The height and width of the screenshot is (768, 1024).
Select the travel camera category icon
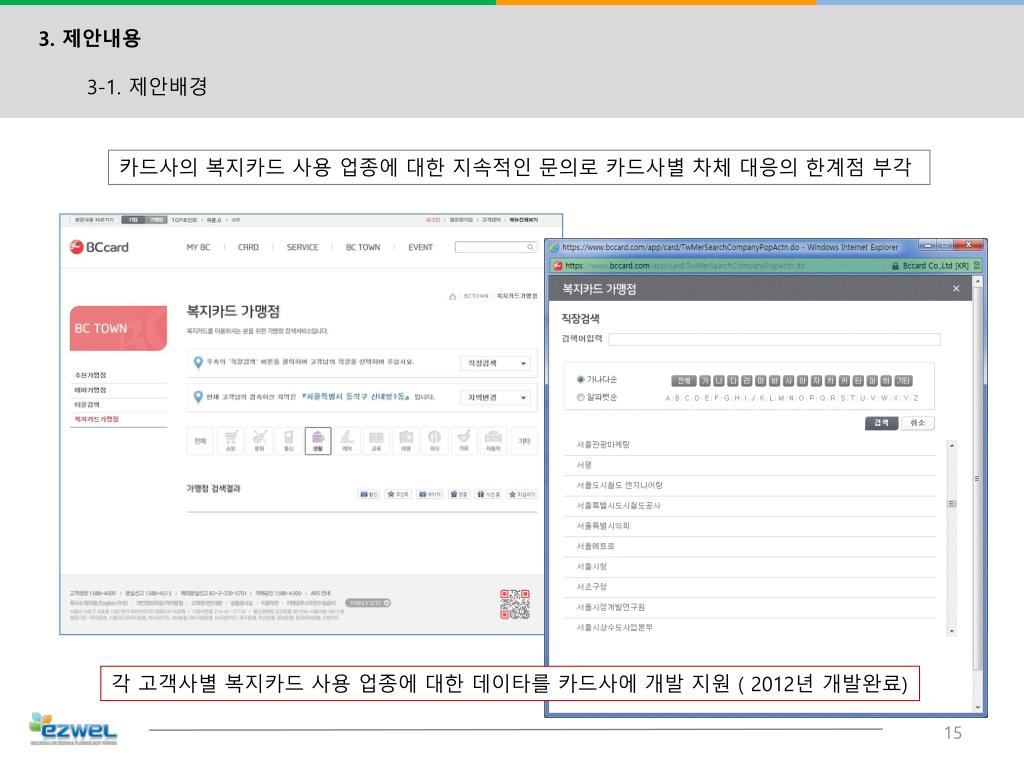pos(406,440)
